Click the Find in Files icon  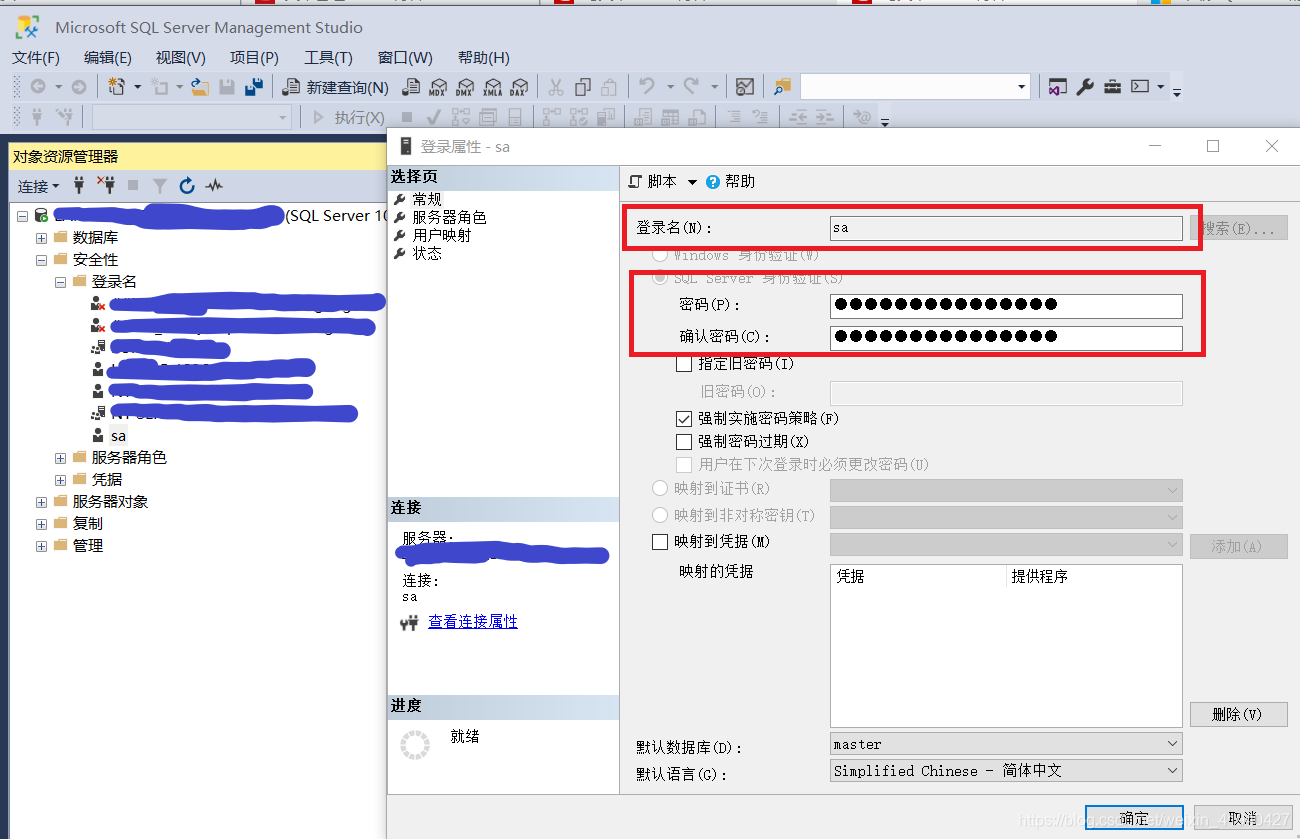(x=782, y=87)
